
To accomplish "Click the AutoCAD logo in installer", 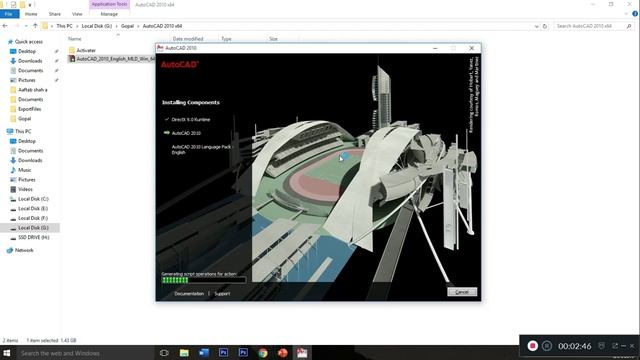I will coord(180,64).
